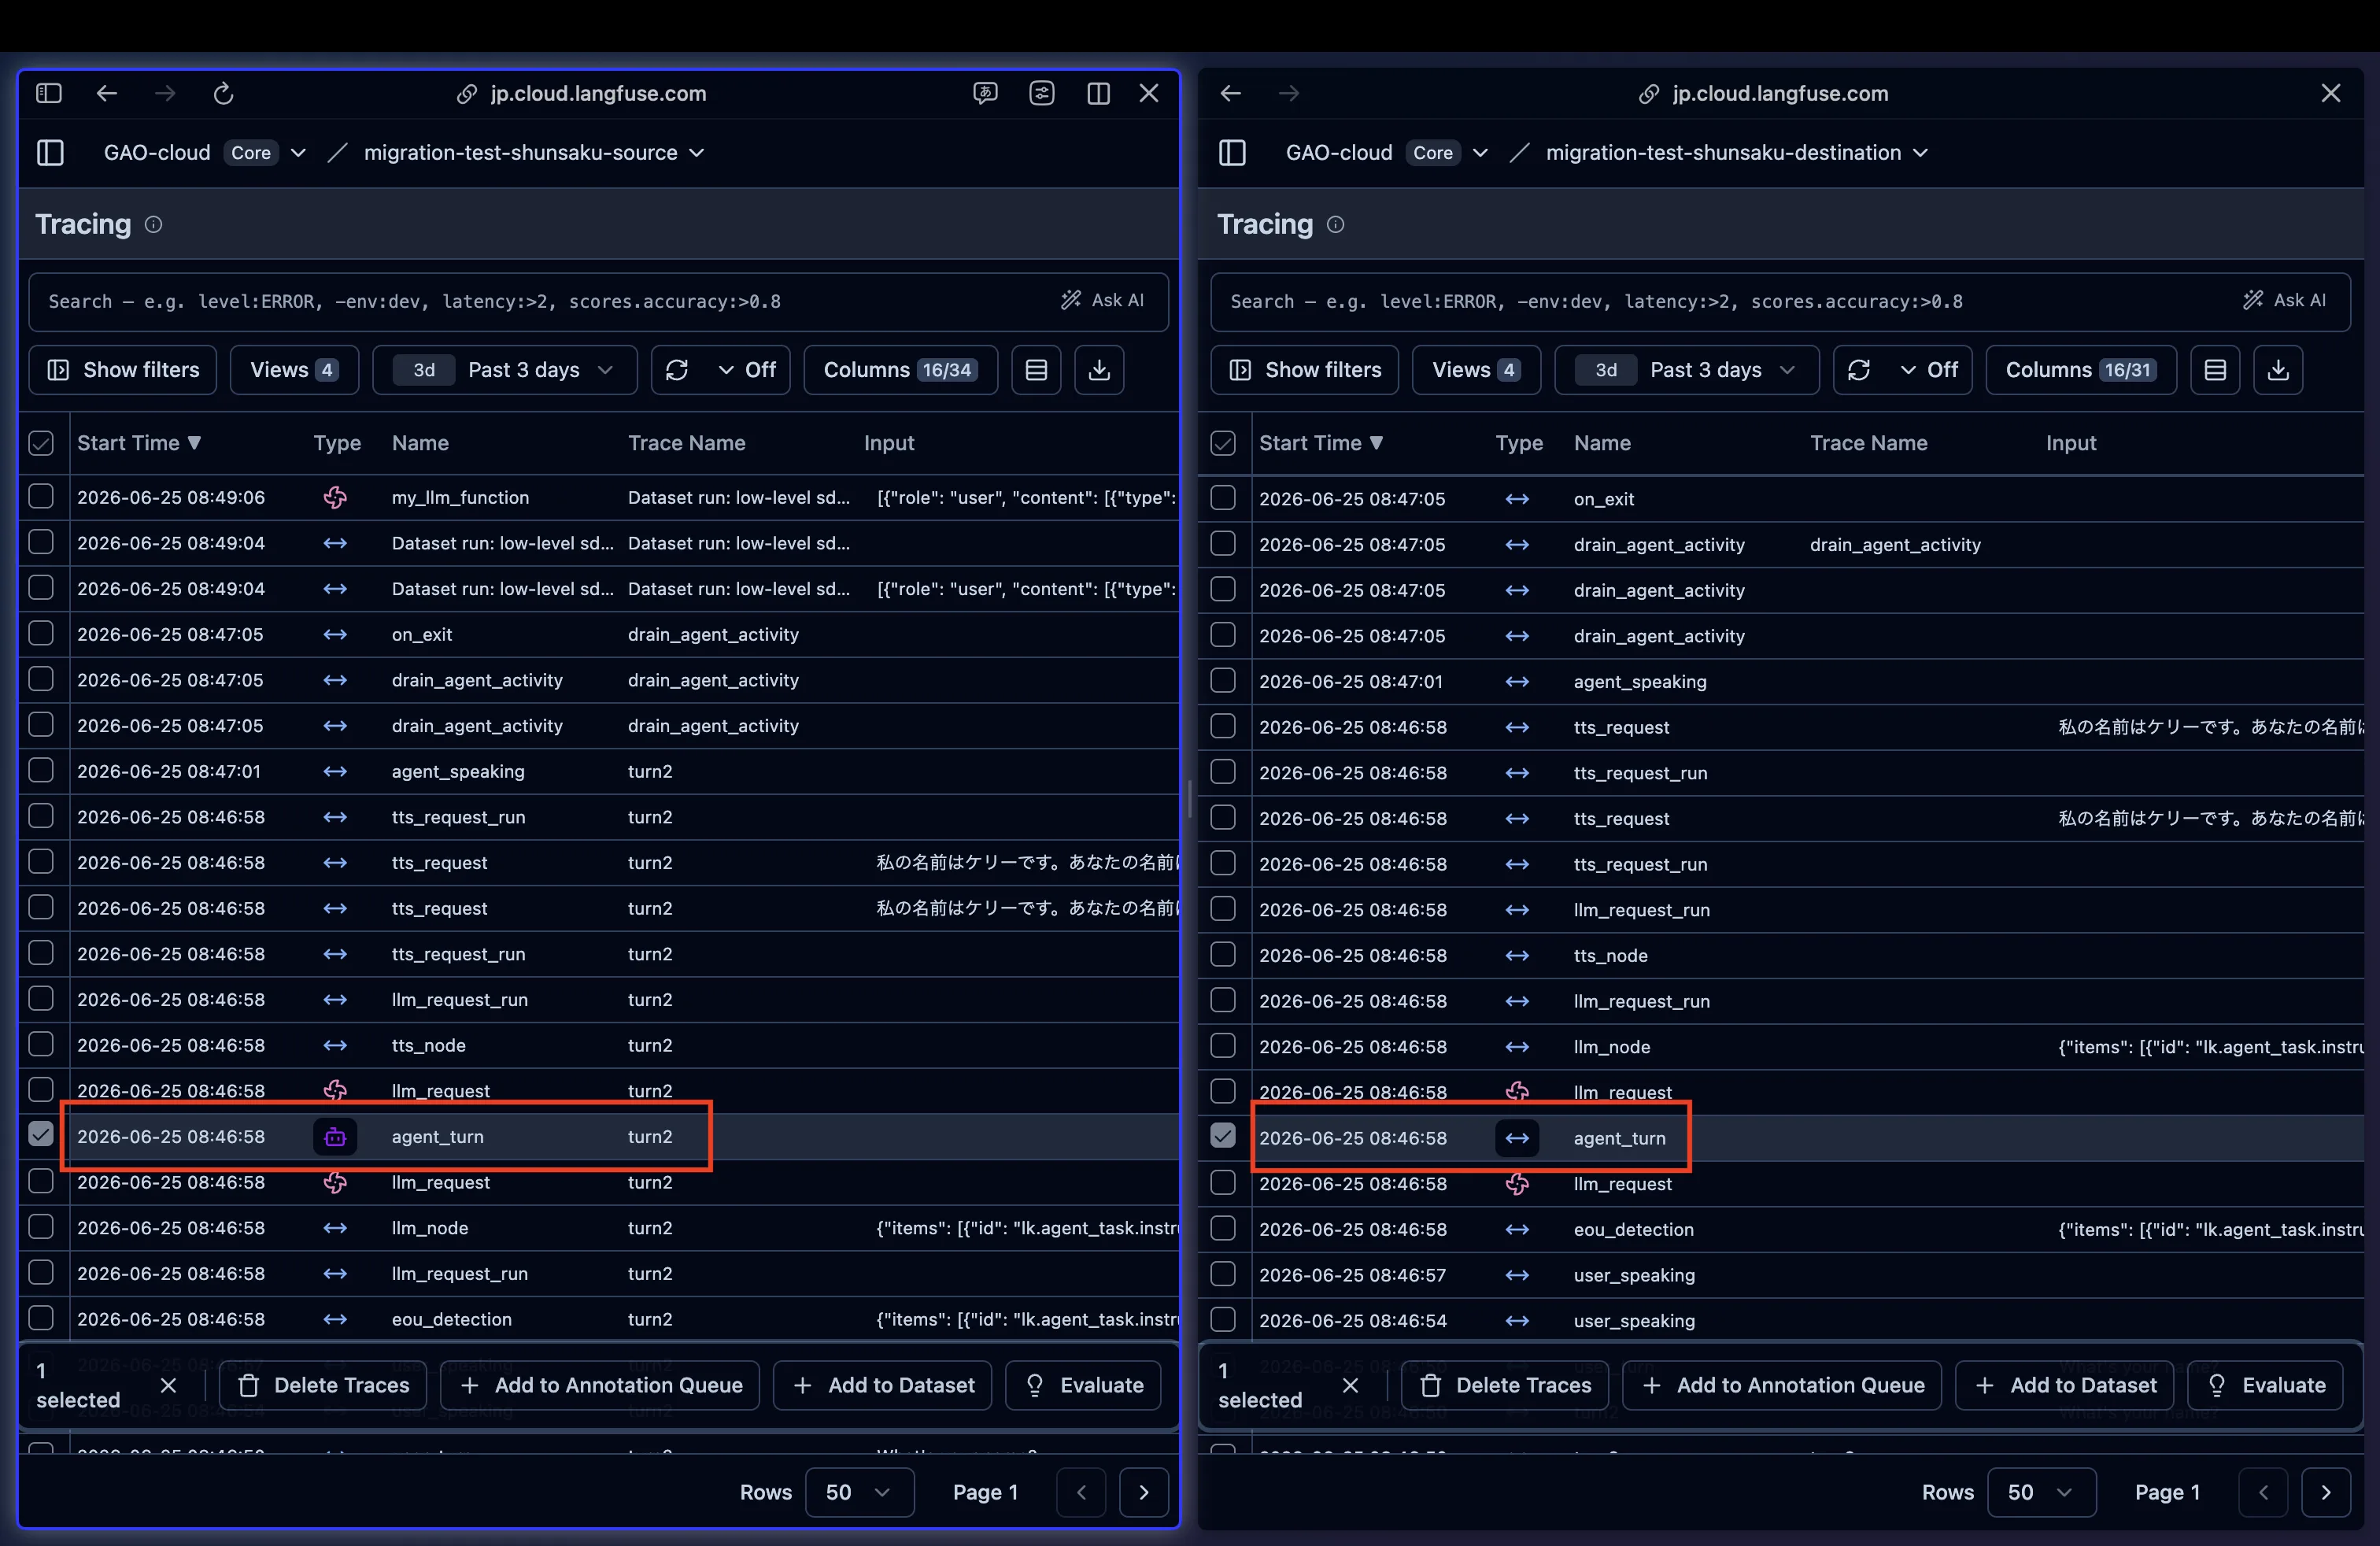The height and width of the screenshot is (1546, 2380).
Task: Click agent type icon on source agent_turn row
Action: click(x=335, y=1137)
